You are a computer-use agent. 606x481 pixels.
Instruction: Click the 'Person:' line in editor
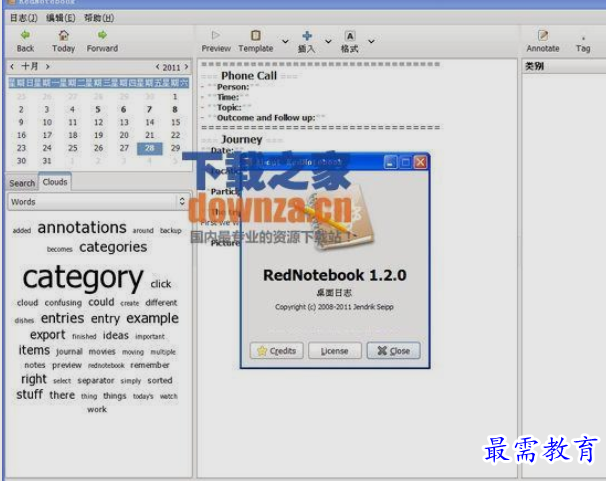233,87
